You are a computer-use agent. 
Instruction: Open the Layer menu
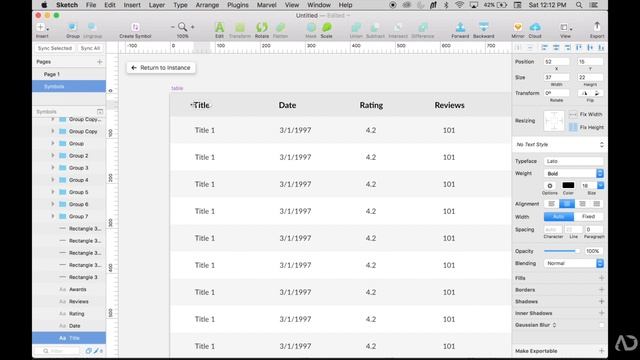[157, 5]
